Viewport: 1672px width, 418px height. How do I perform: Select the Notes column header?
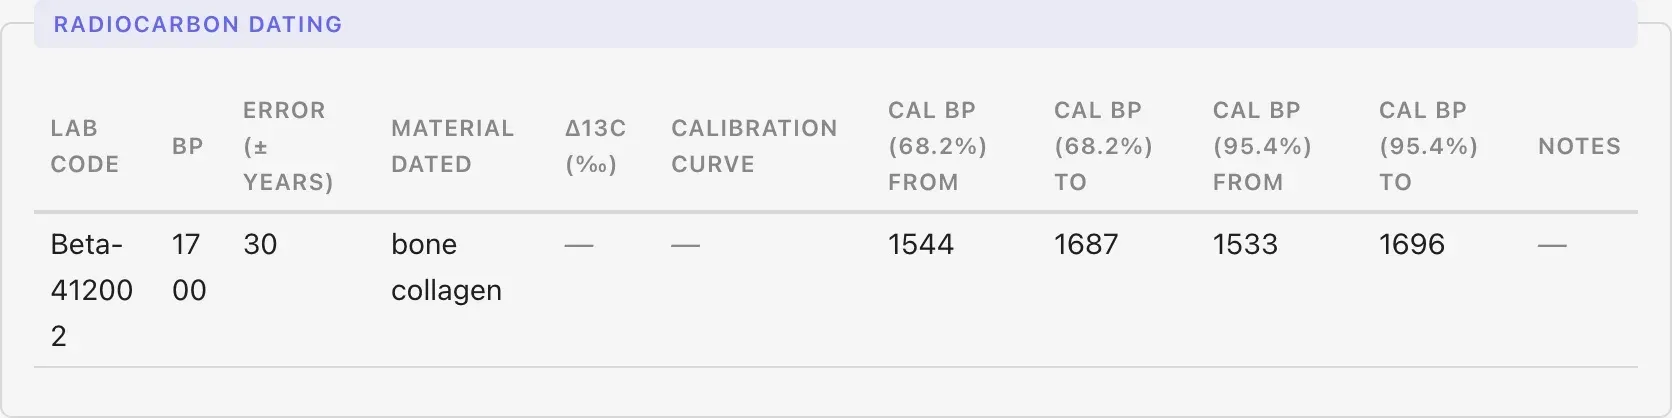(x=1579, y=146)
